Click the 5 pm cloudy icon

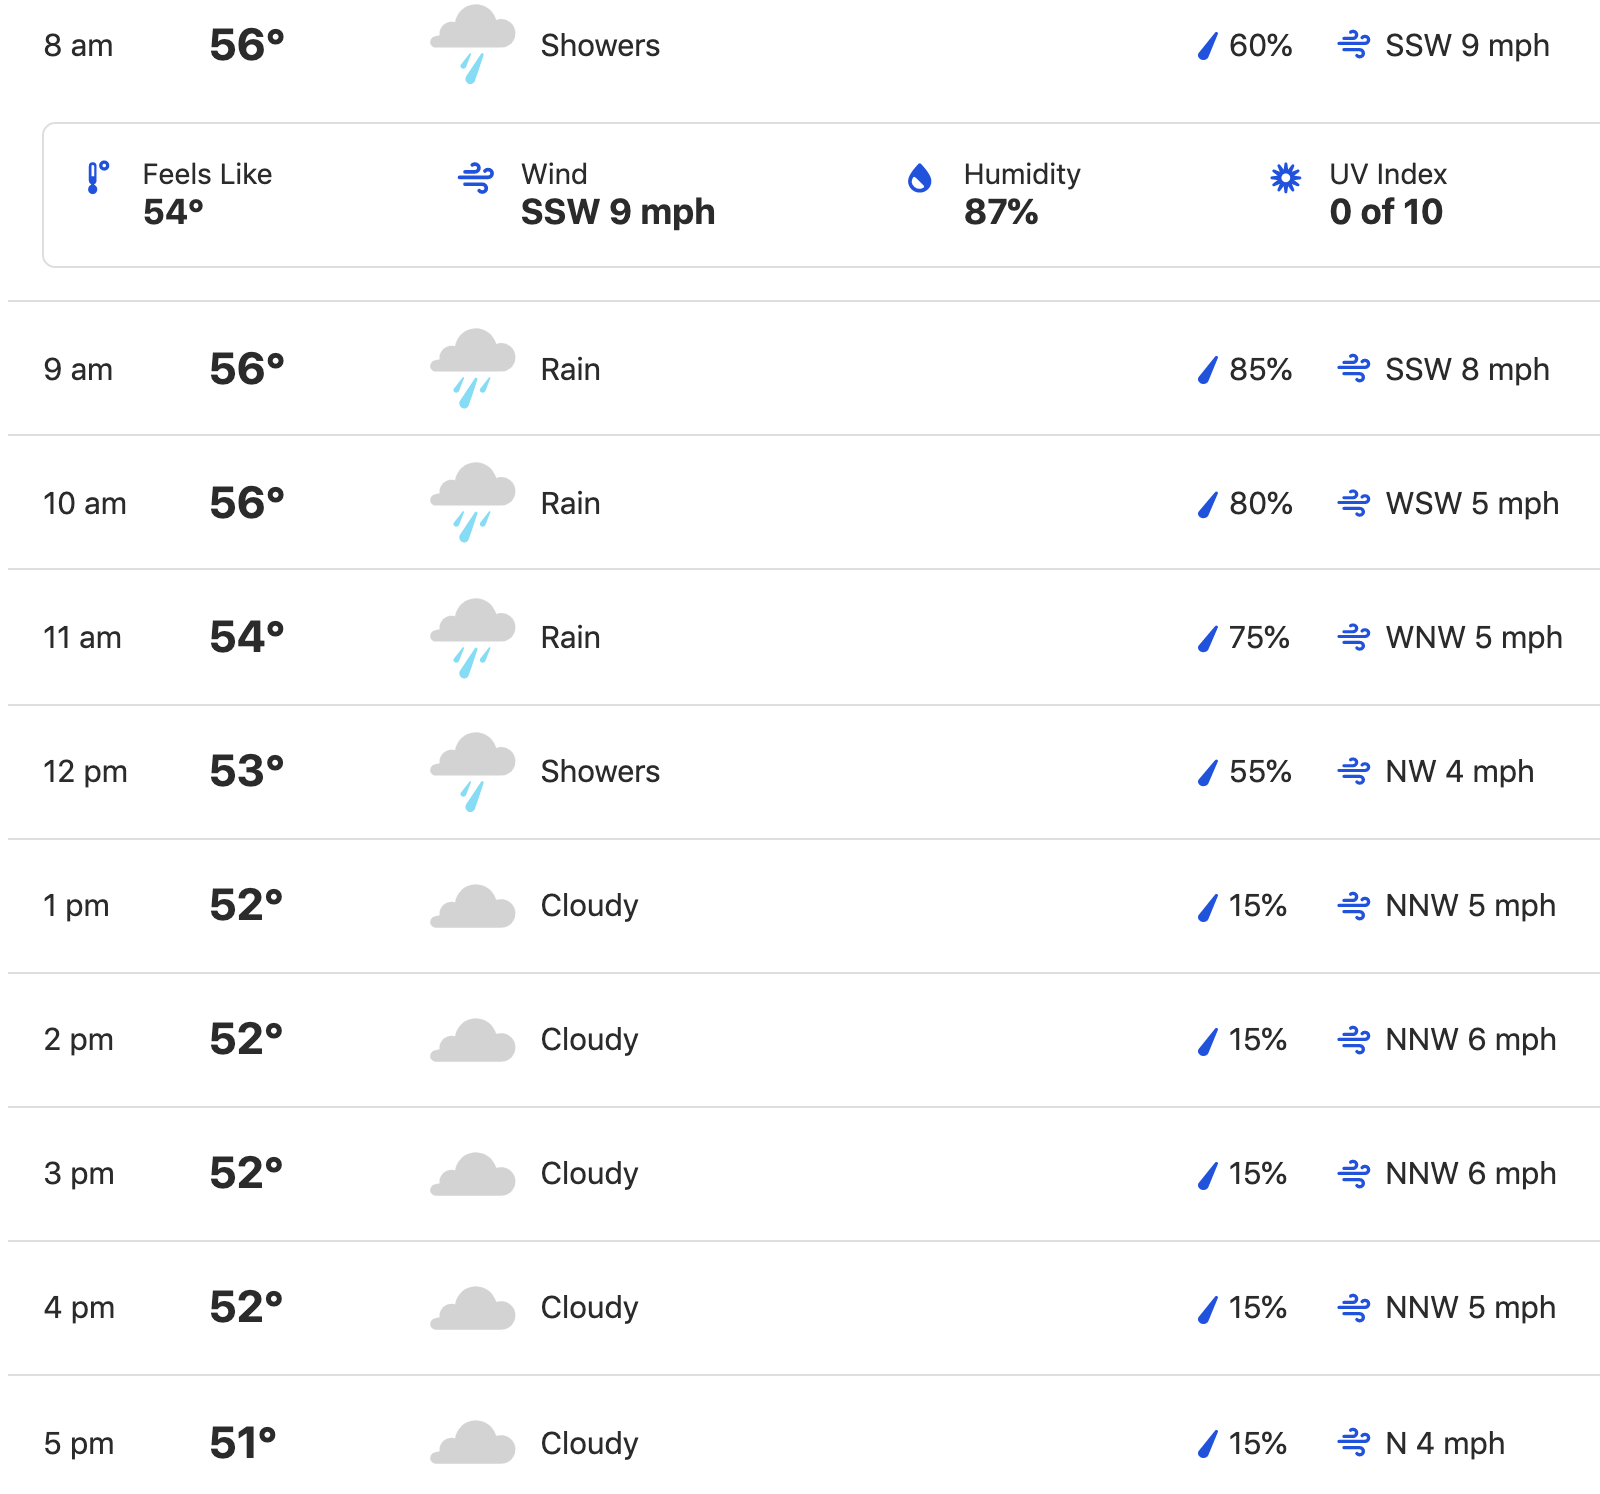[x=473, y=1442]
